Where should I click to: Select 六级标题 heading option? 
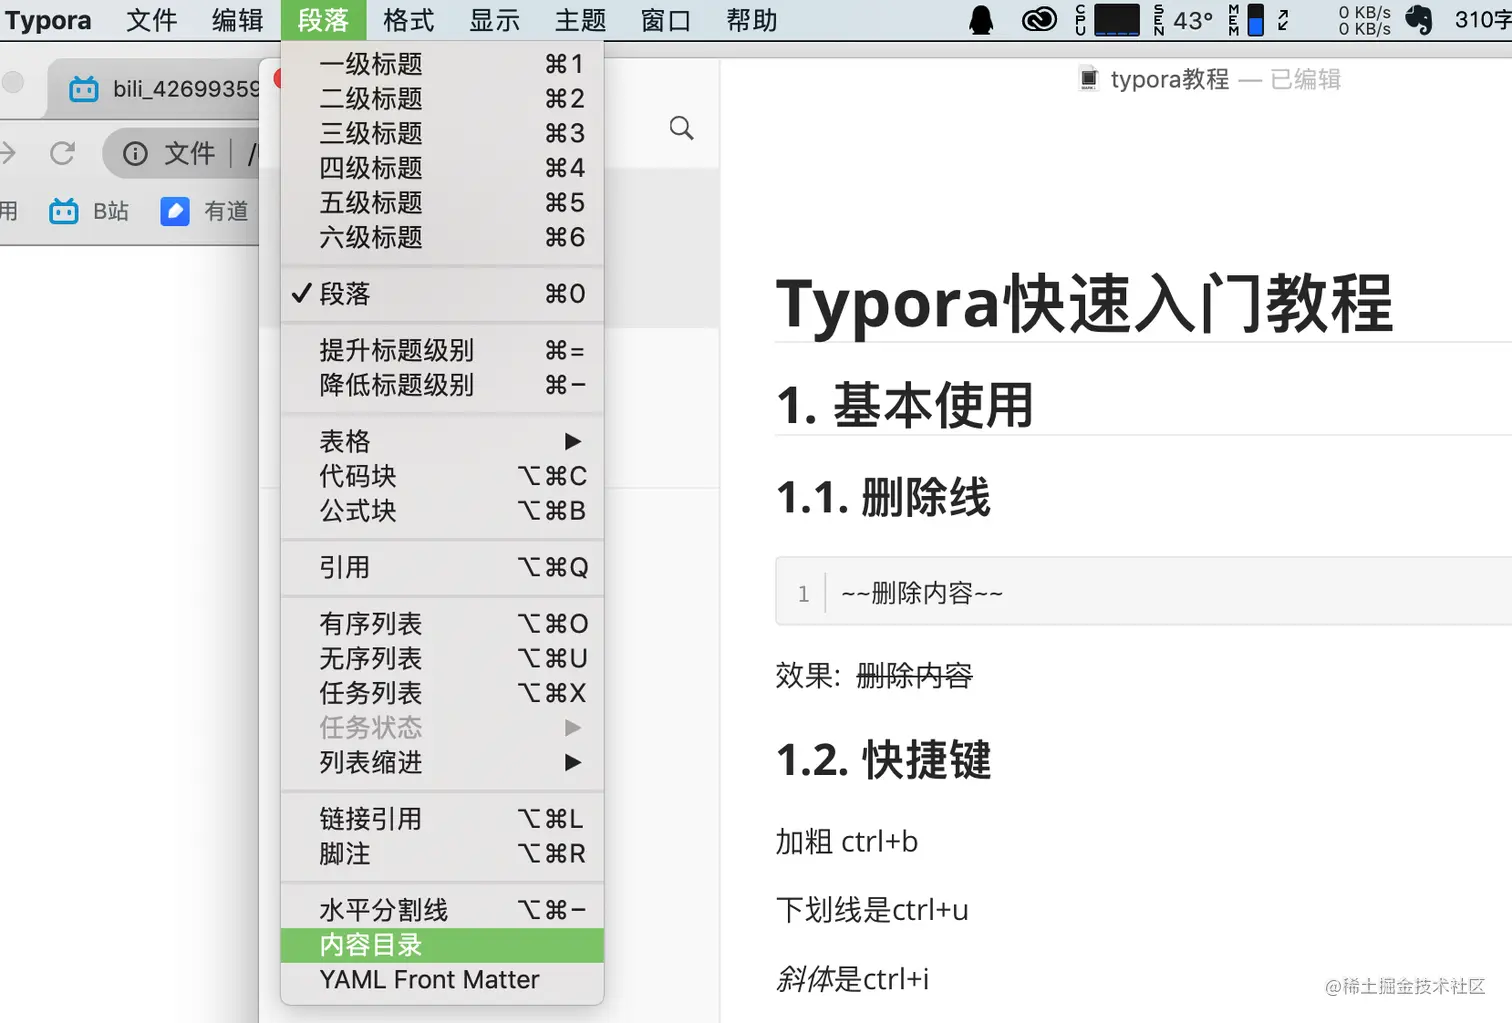coord(442,237)
